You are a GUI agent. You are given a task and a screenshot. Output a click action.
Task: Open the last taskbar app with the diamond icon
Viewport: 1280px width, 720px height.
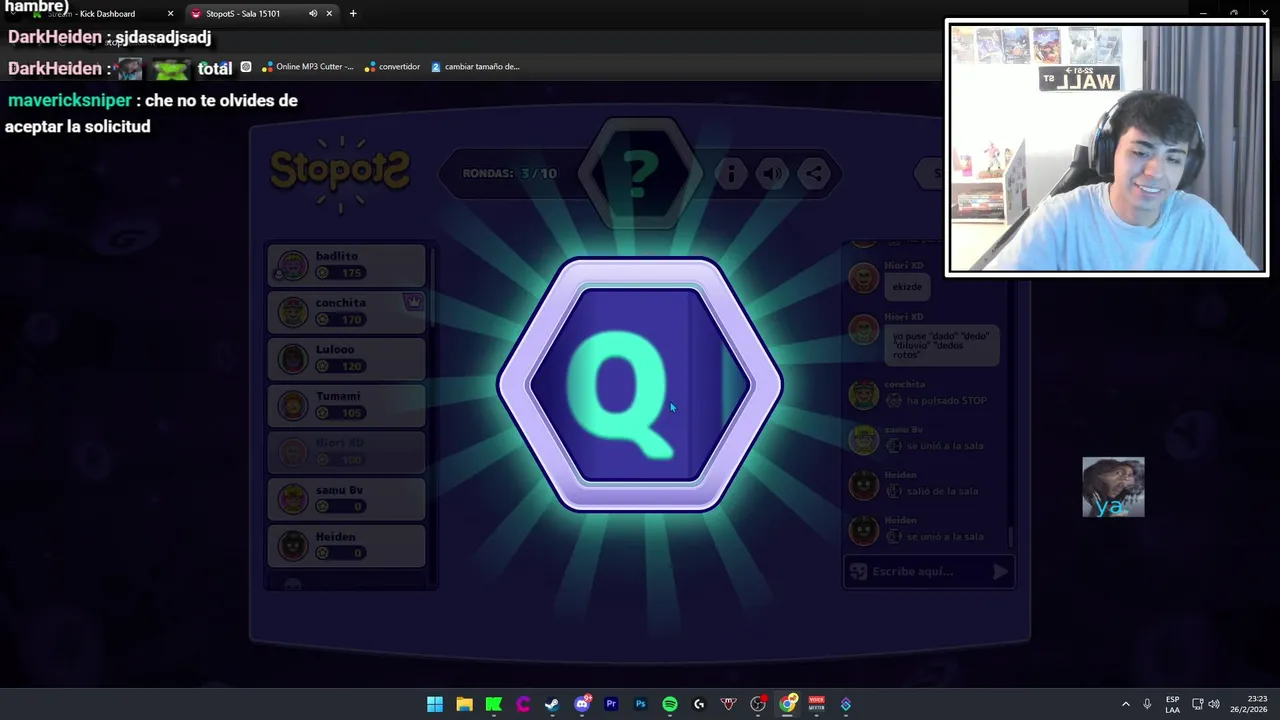(846, 704)
